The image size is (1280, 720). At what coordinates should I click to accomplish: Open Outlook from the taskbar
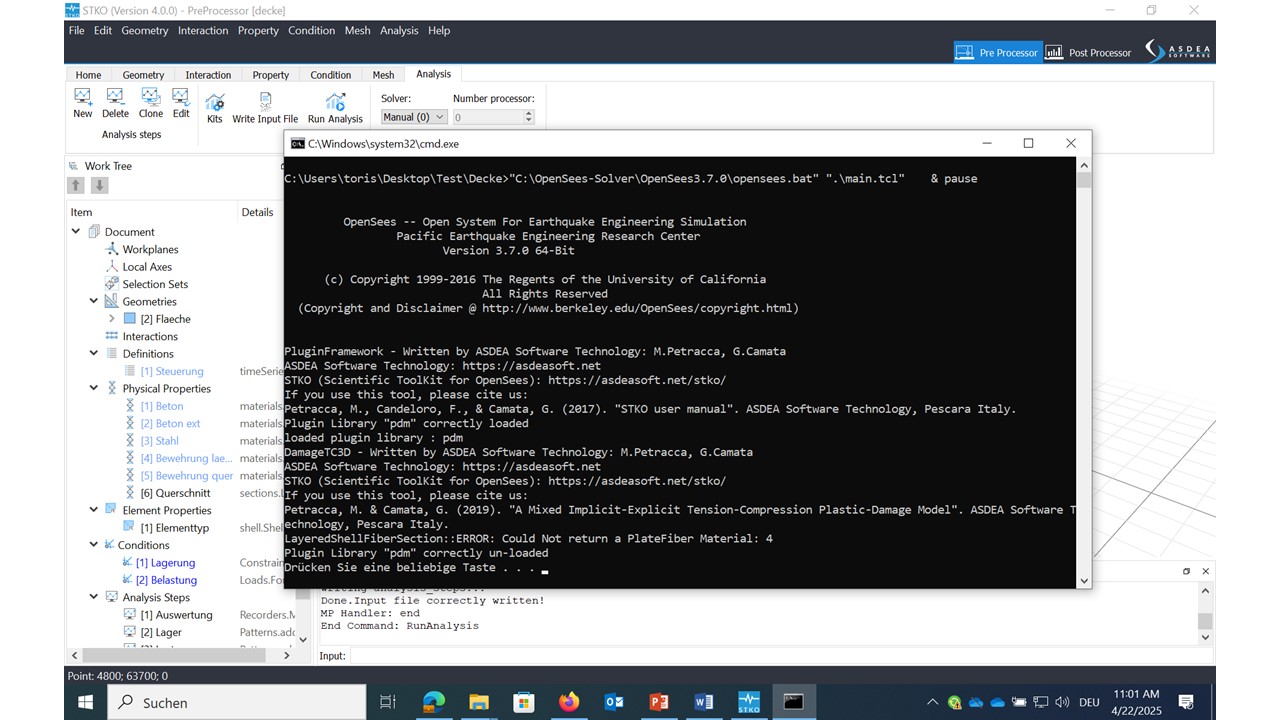[x=614, y=702]
